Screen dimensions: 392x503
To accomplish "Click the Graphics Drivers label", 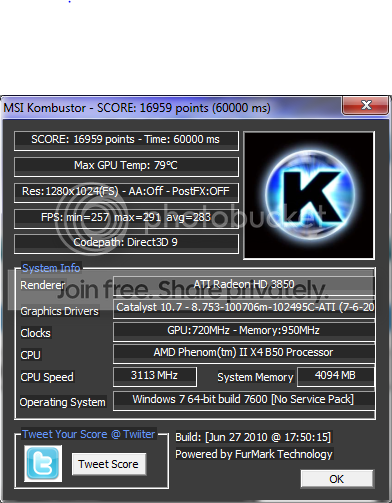I will click(59, 311).
